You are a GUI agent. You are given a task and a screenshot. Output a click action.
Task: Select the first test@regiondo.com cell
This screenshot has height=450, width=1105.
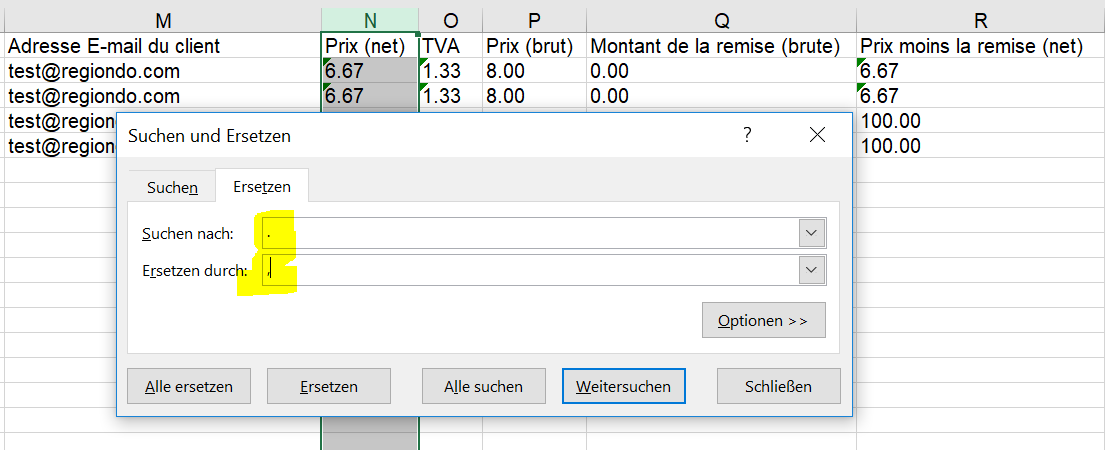coord(162,70)
